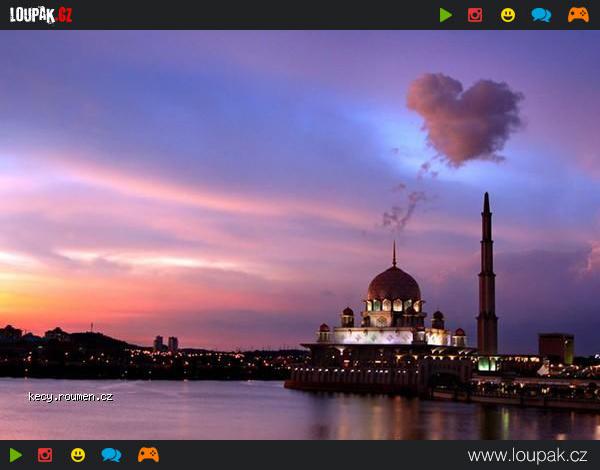Click the kecy.roumen.cz watermark text
The height and width of the screenshot is (470, 600).
click(70, 397)
